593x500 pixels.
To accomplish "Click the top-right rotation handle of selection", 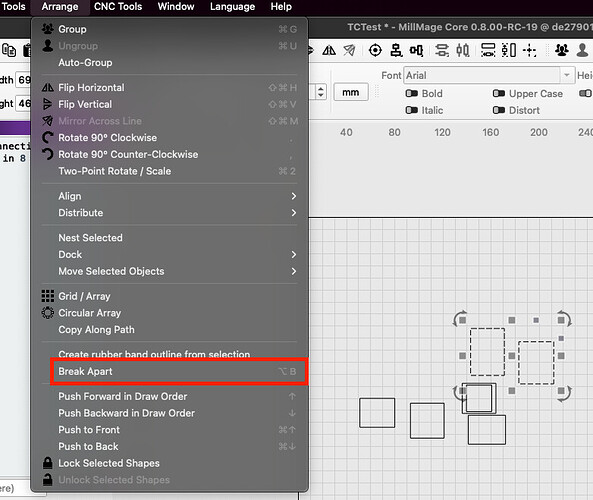I will pyautogui.click(x=564, y=318).
